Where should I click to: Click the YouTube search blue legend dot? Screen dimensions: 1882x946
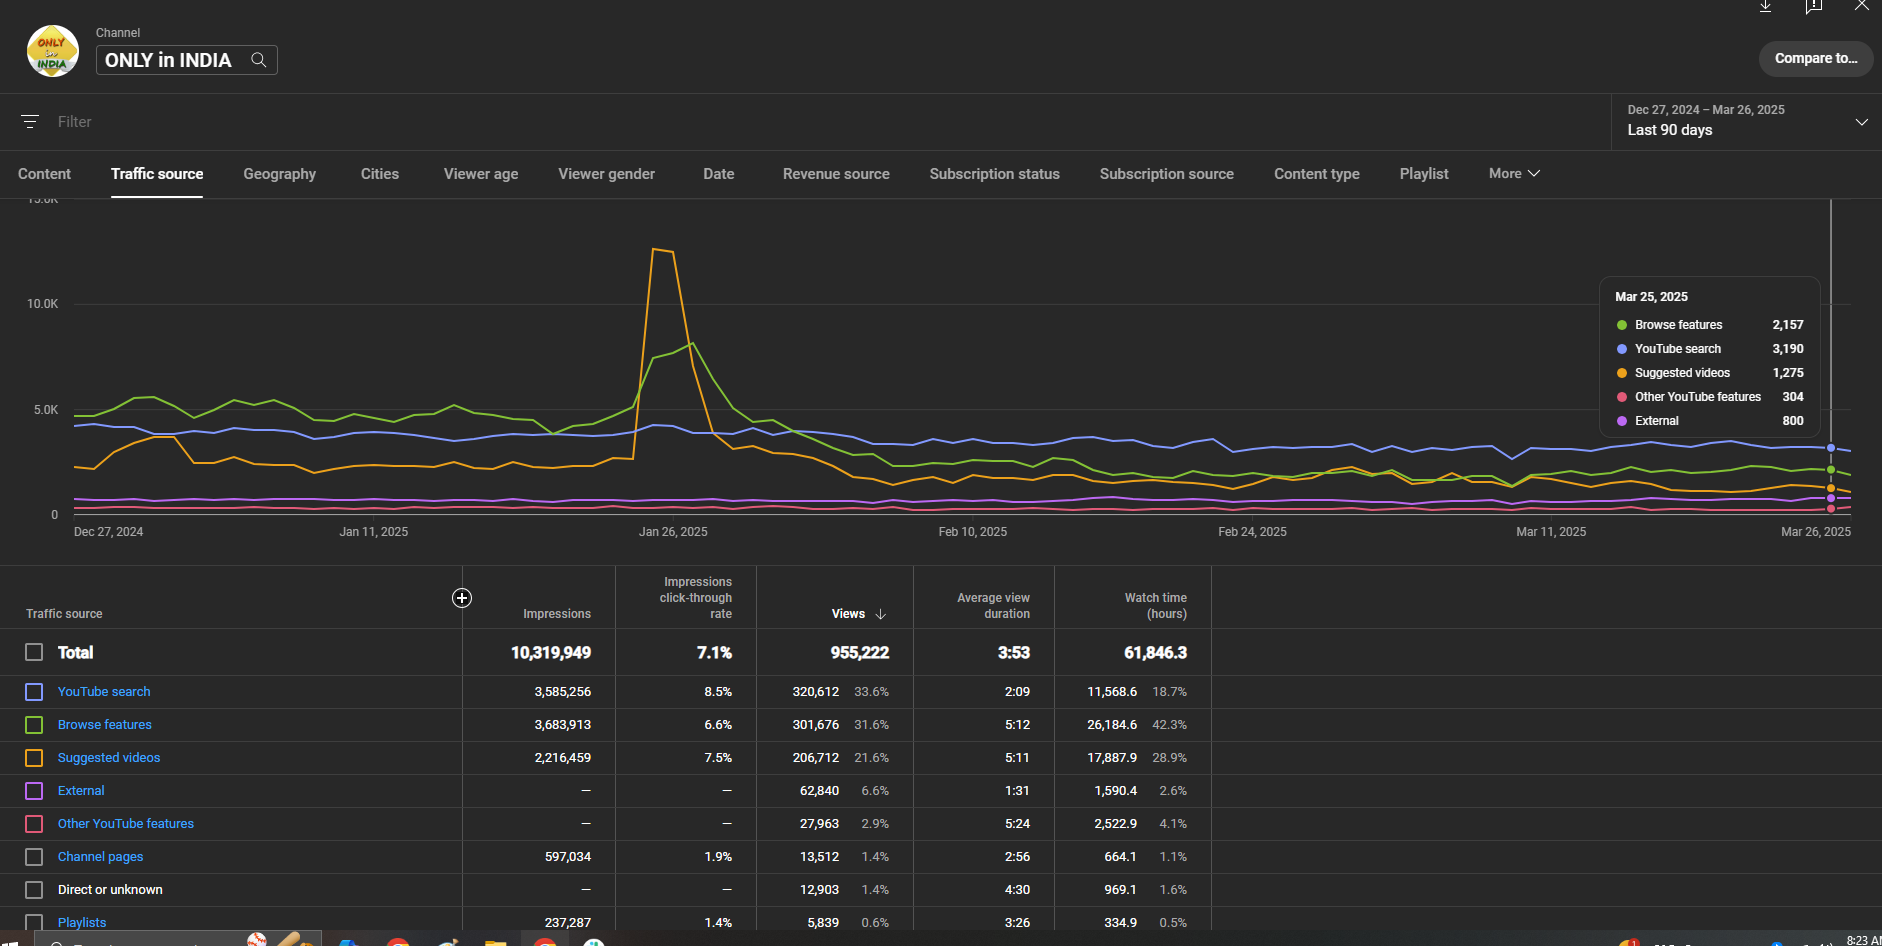pyautogui.click(x=1622, y=349)
